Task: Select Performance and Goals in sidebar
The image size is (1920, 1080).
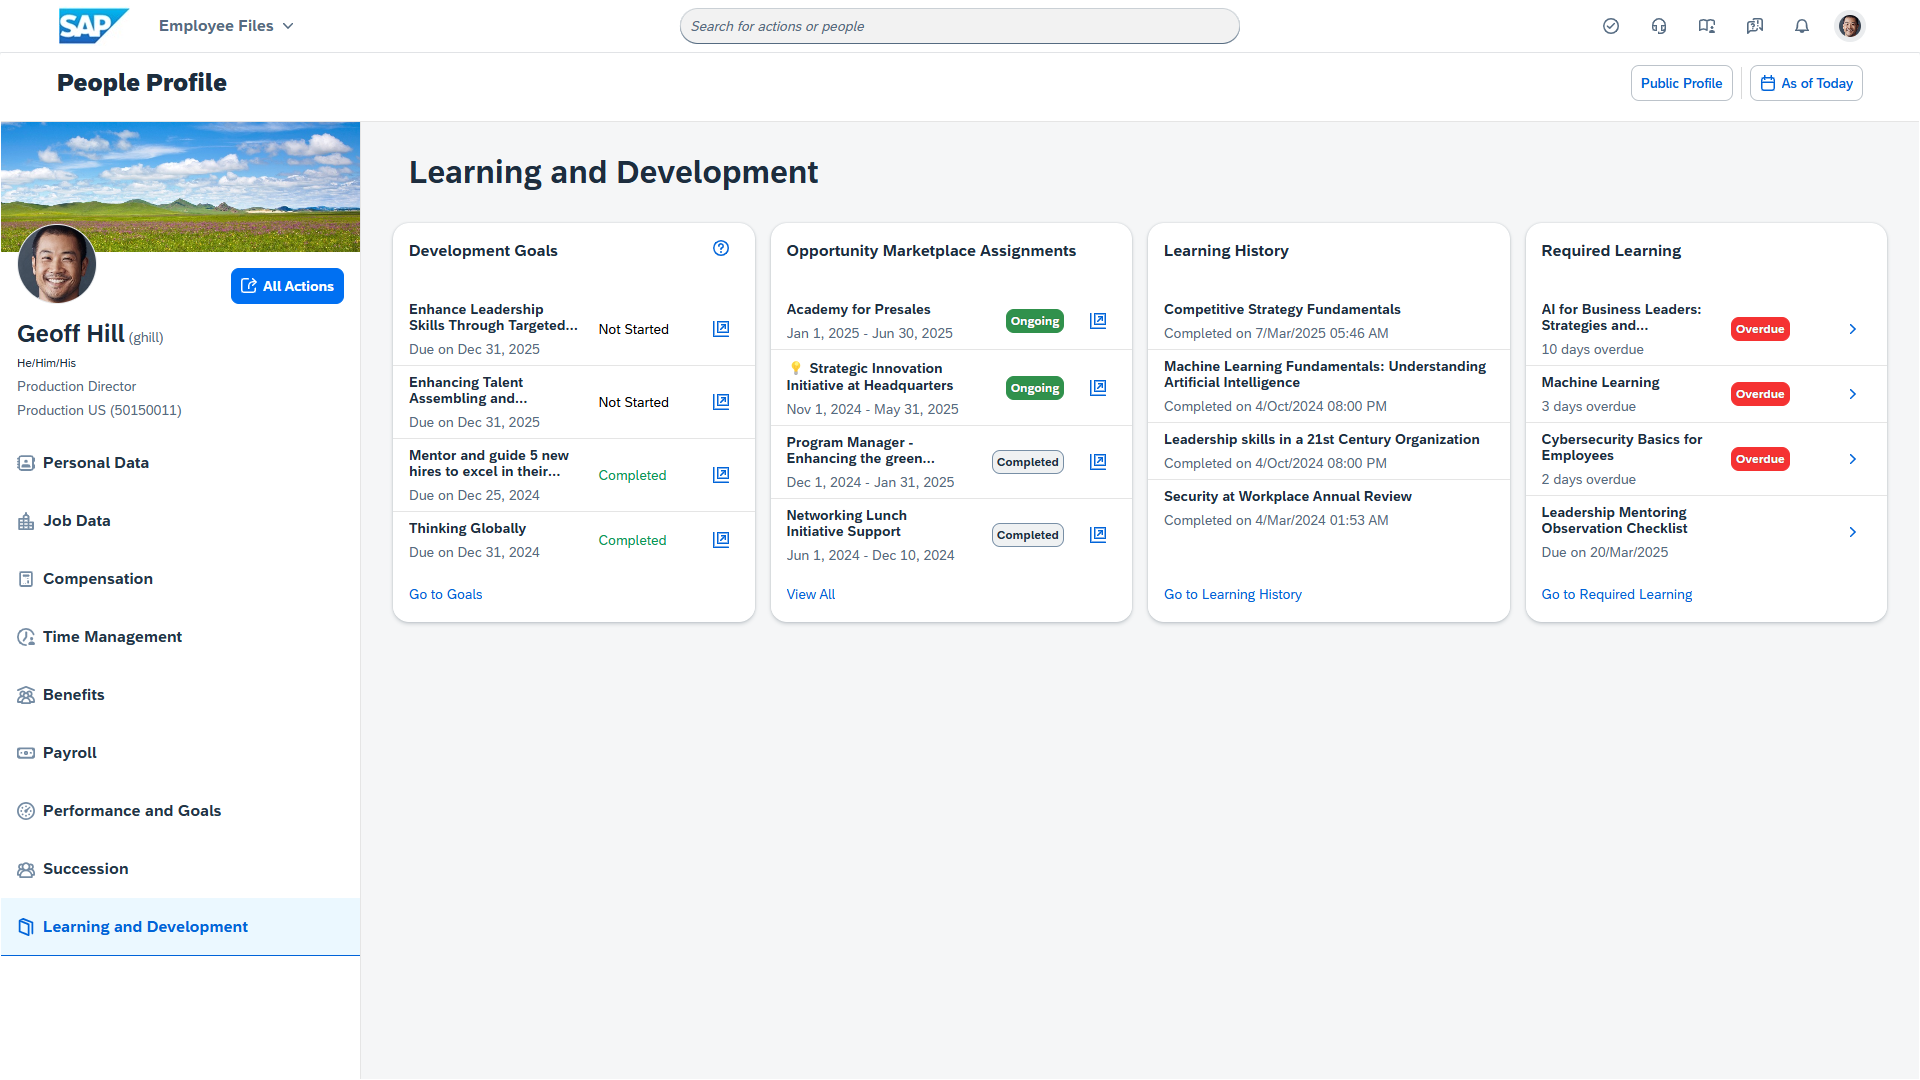Action: tap(132, 811)
